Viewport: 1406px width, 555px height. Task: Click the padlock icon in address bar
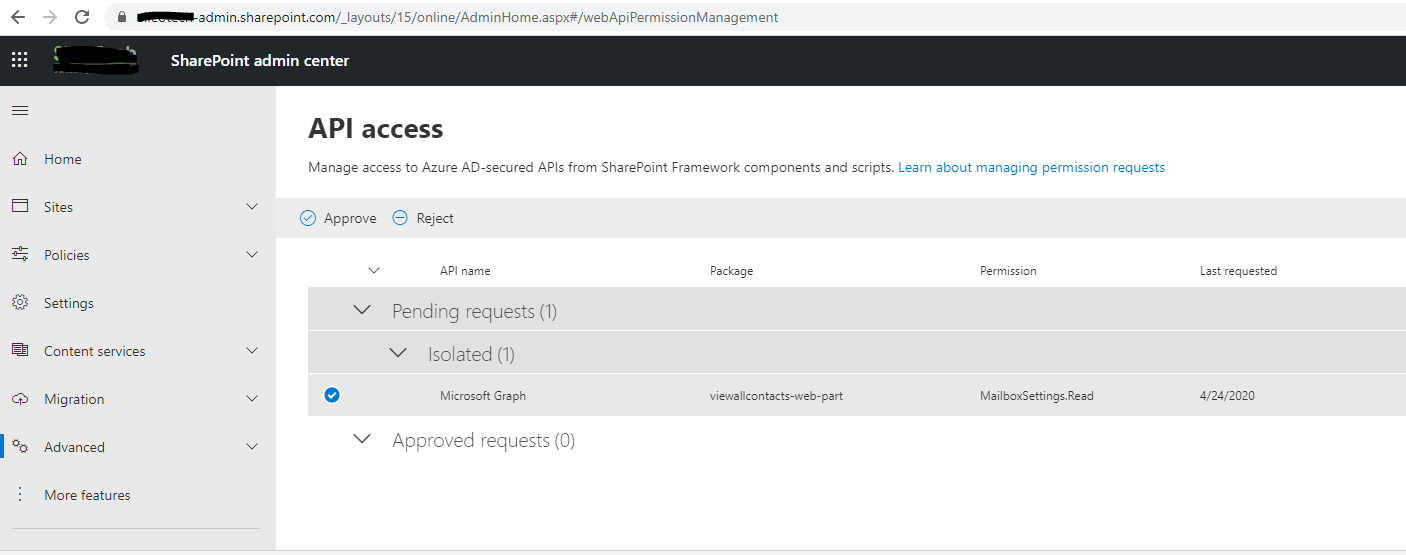[122, 18]
